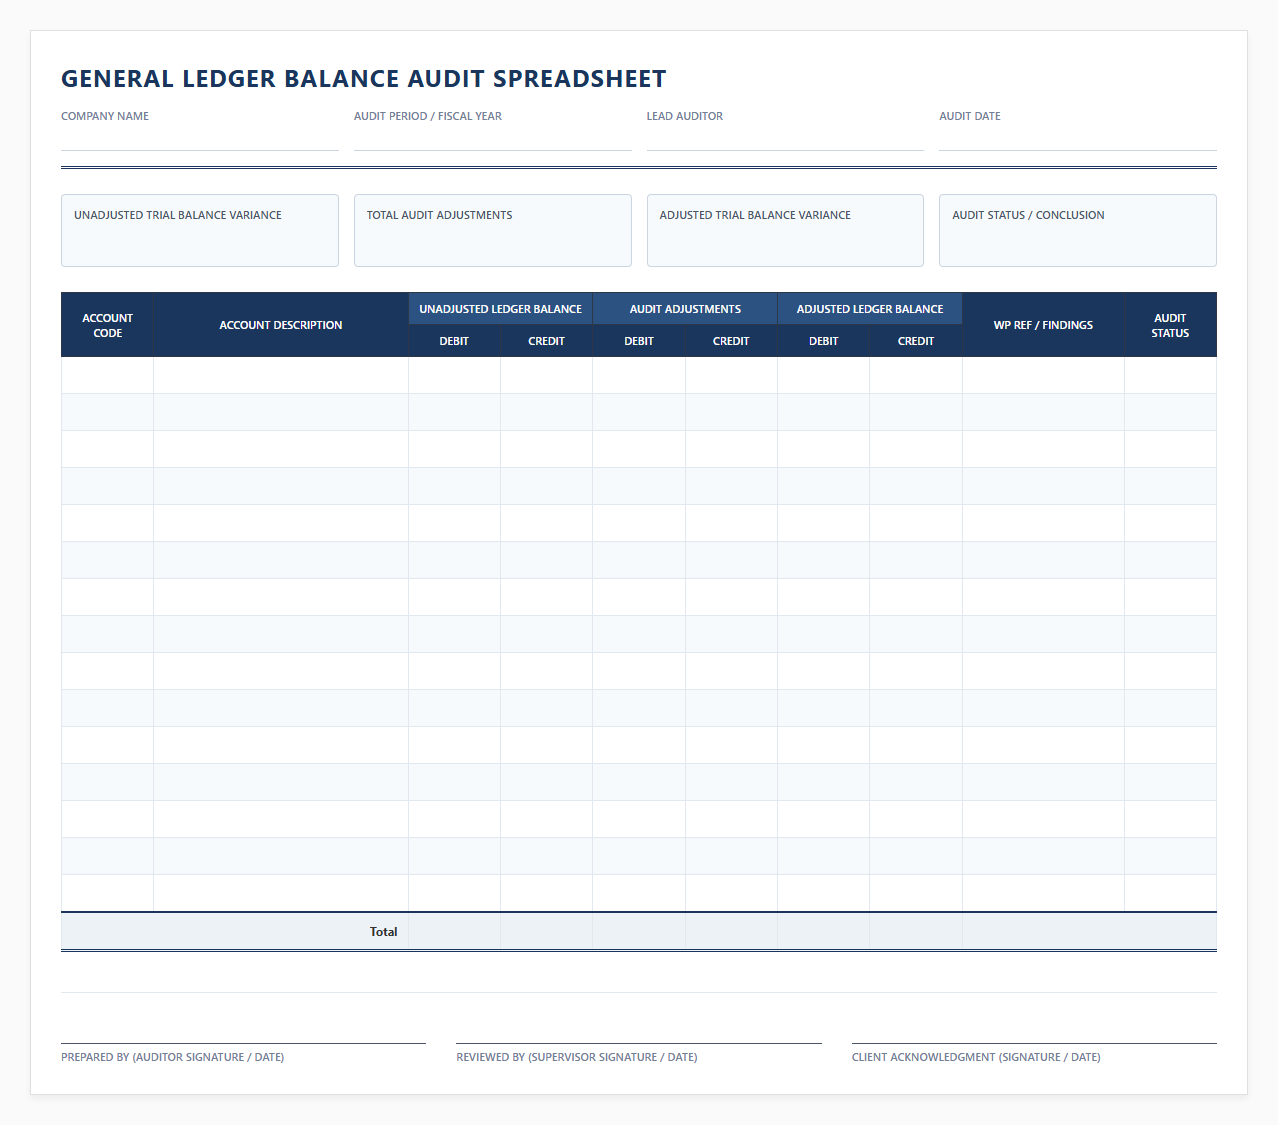The image size is (1278, 1125).
Task: Click the Prepared By signature line
Action: click(x=243, y=1043)
